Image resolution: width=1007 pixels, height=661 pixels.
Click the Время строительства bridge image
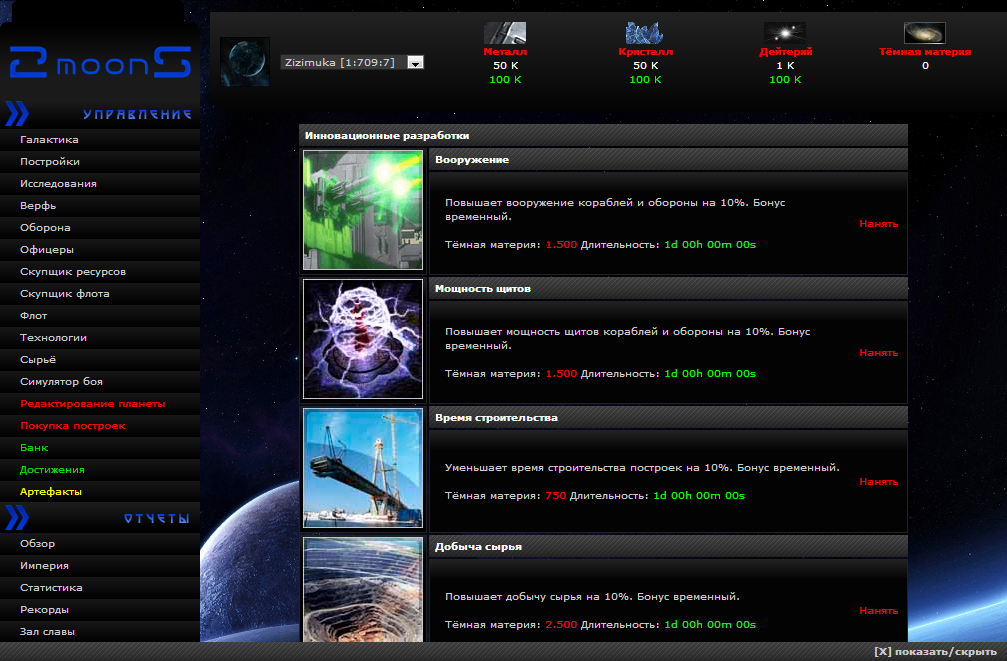coord(363,468)
